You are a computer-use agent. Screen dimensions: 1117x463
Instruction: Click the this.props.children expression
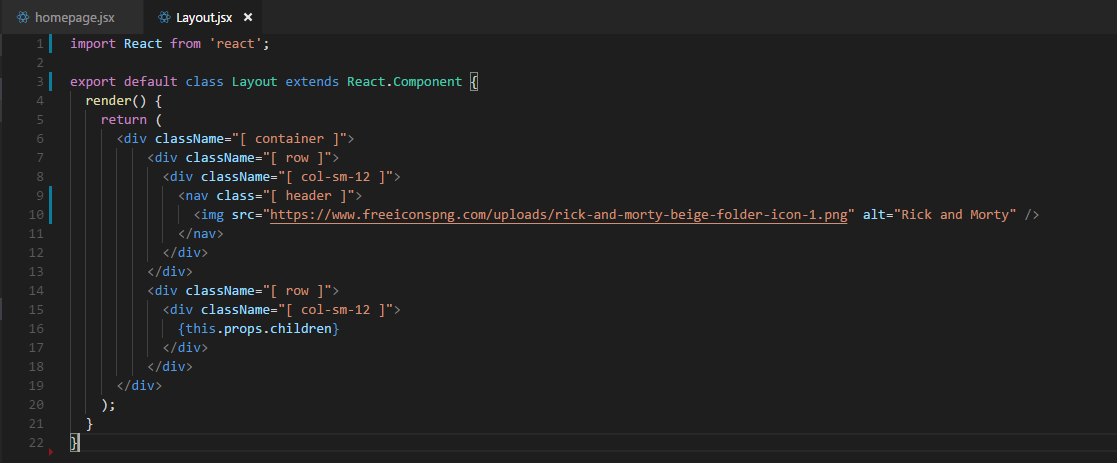(259, 328)
